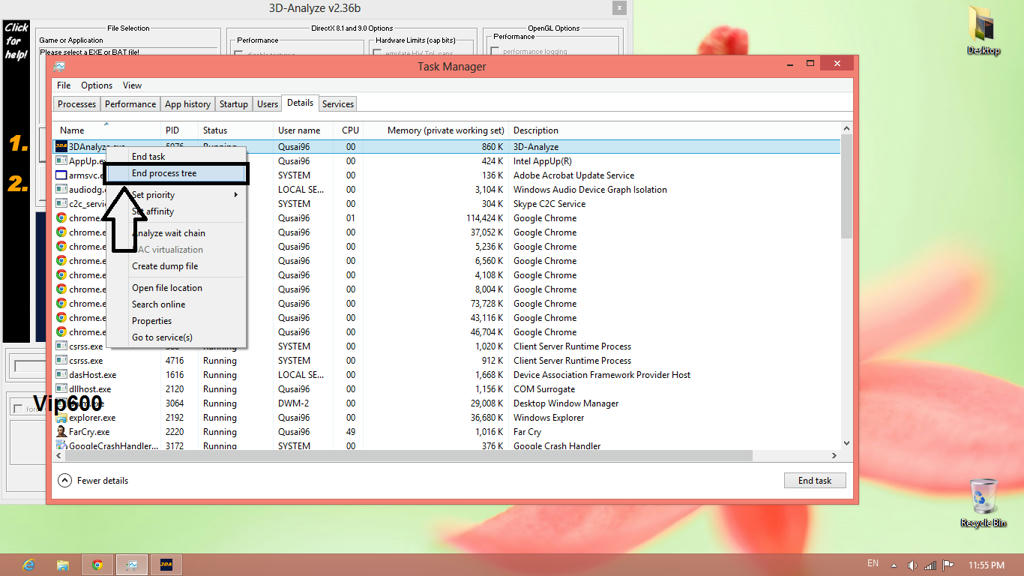Open the taskbar clock showing 11:55 PM

[986, 566]
